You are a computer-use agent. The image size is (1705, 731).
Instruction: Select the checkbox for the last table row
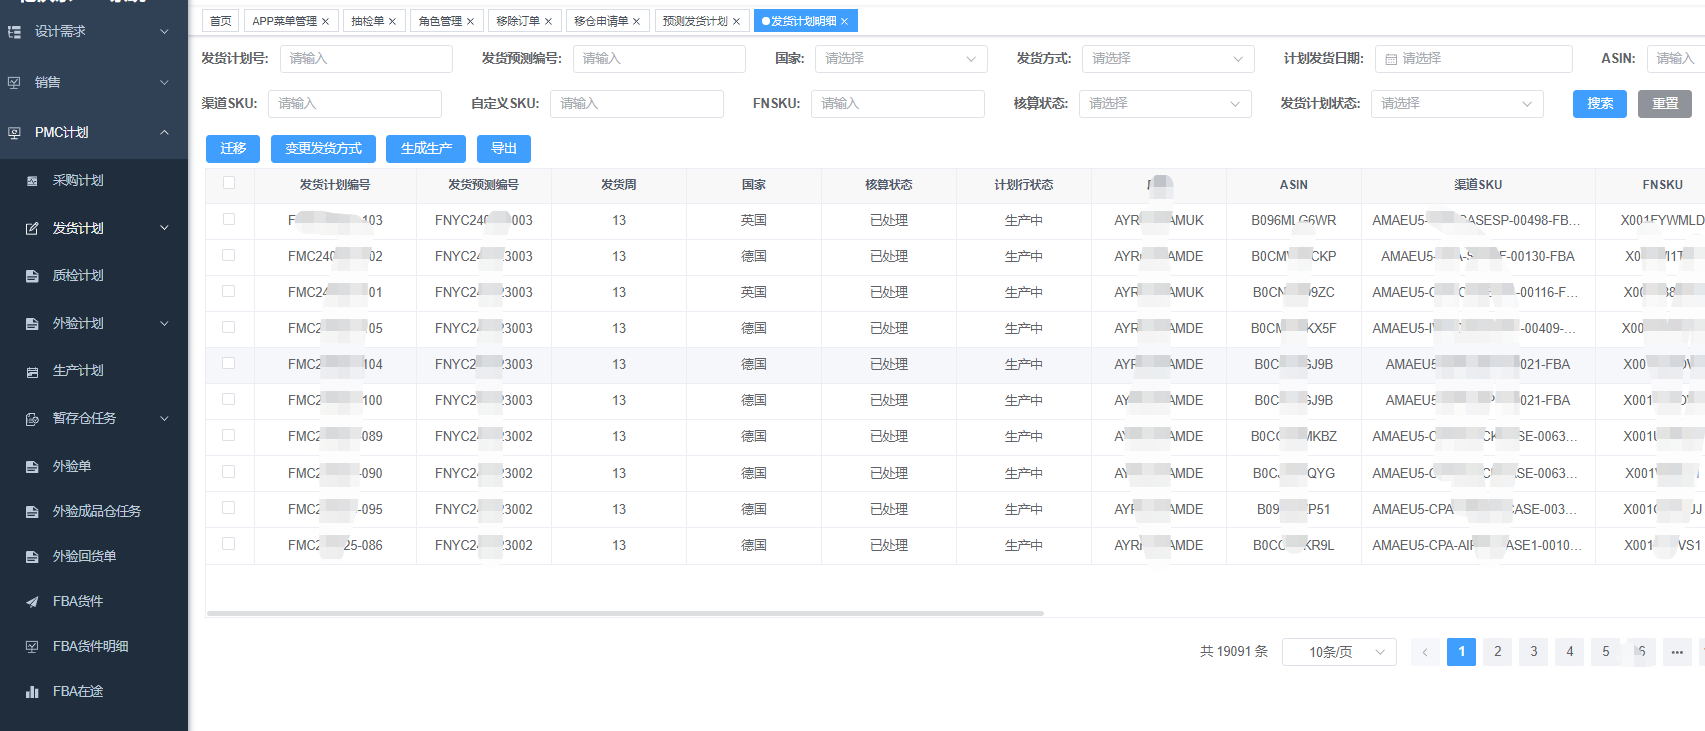point(229,544)
